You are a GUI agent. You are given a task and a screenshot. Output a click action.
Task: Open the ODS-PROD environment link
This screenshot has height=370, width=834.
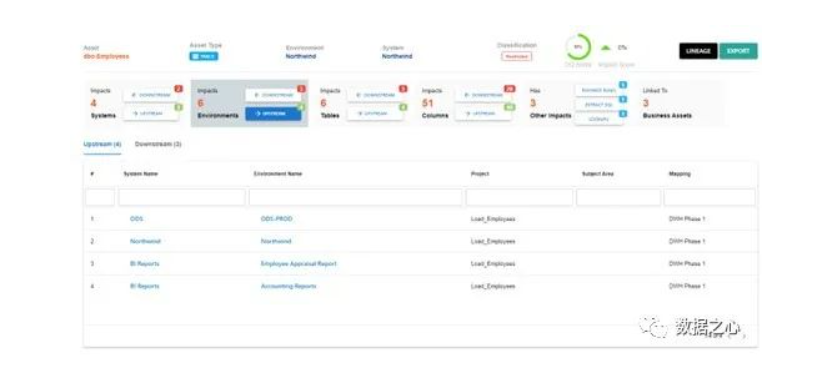click(x=277, y=219)
